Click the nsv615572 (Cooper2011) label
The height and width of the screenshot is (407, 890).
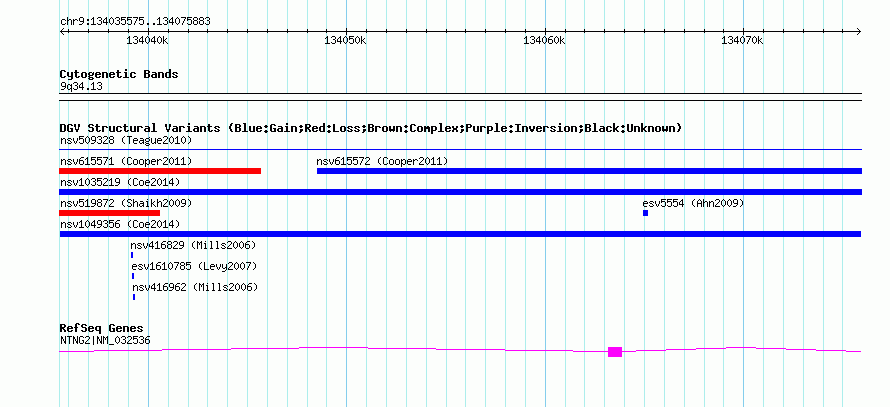[382, 161]
